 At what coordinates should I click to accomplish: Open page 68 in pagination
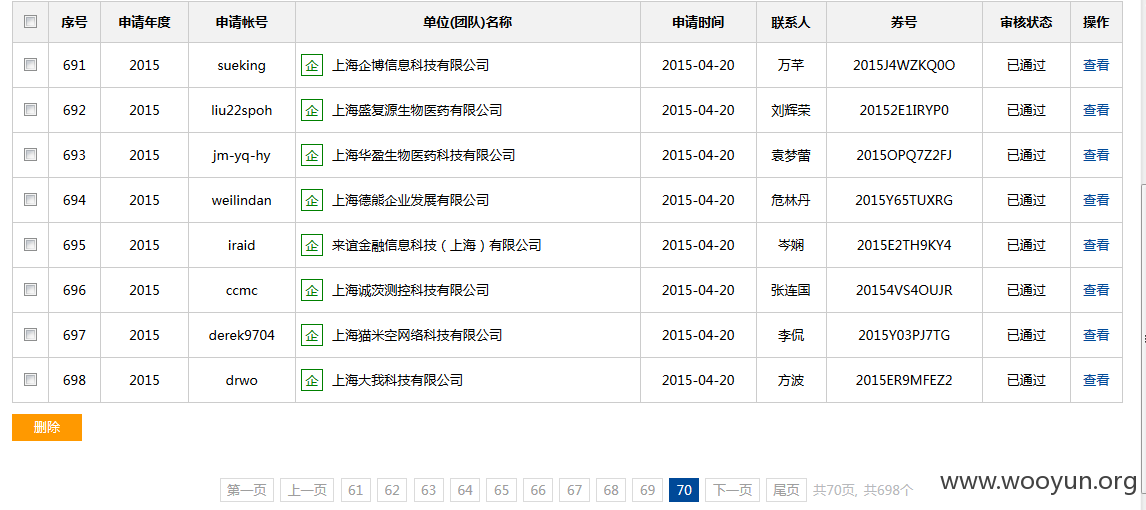[x=611, y=490]
